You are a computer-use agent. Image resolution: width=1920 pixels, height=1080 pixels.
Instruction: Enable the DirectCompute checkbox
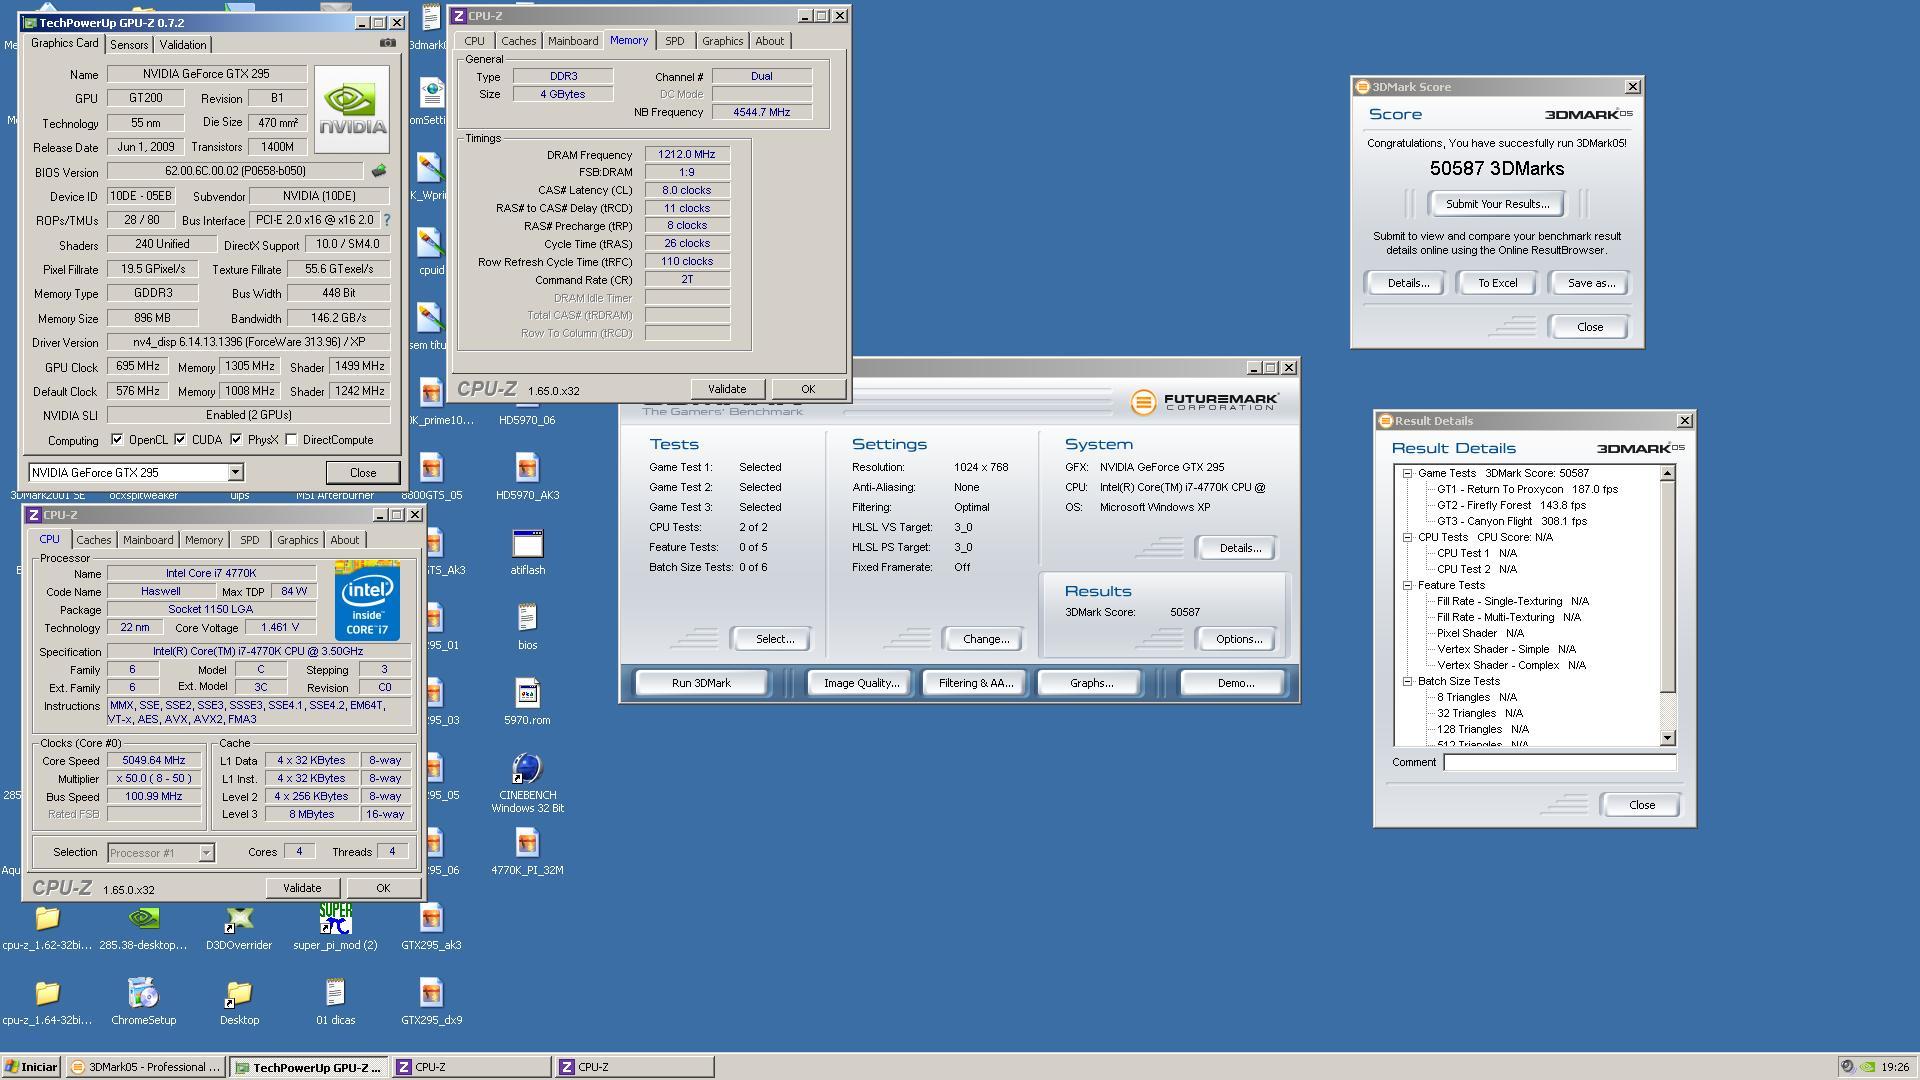pos(291,439)
